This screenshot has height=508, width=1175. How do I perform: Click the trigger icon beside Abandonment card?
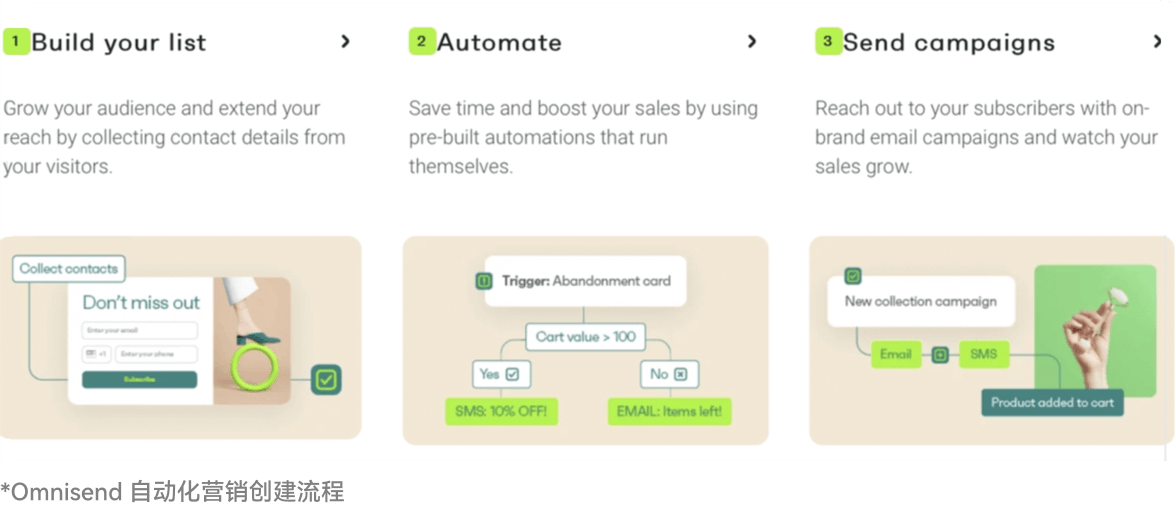pyautogui.click(x=484, y=282)
